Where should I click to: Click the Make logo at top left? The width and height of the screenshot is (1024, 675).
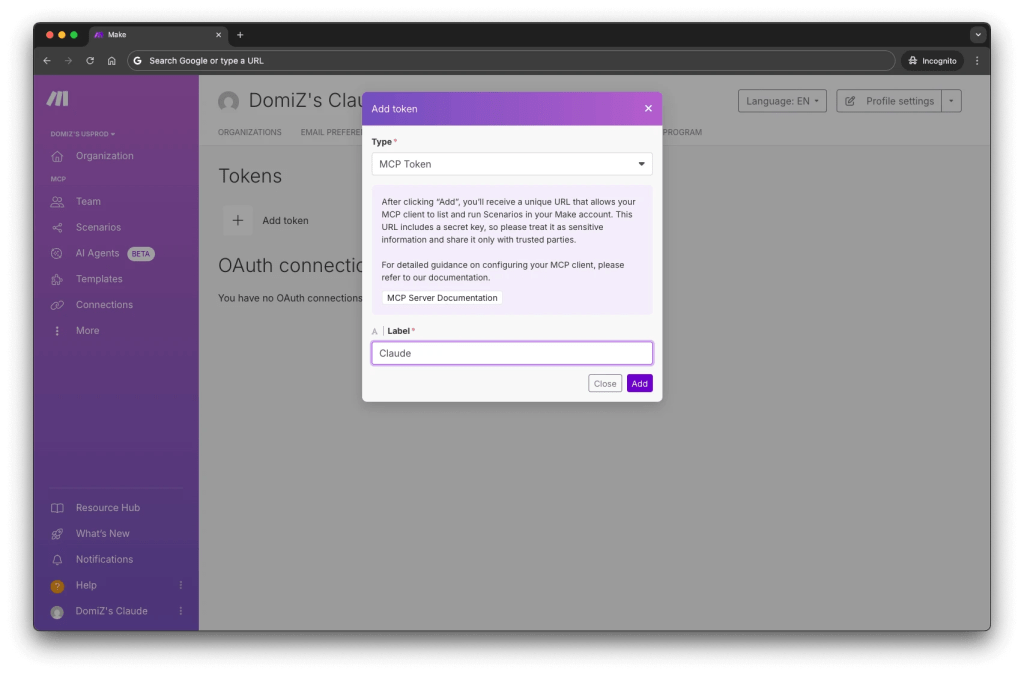[58, 100]
